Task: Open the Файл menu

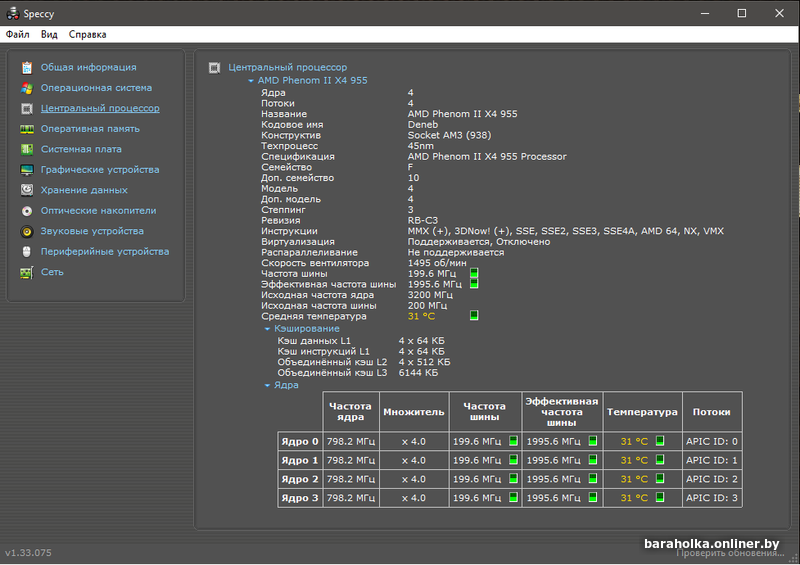Action: point(17,34)
